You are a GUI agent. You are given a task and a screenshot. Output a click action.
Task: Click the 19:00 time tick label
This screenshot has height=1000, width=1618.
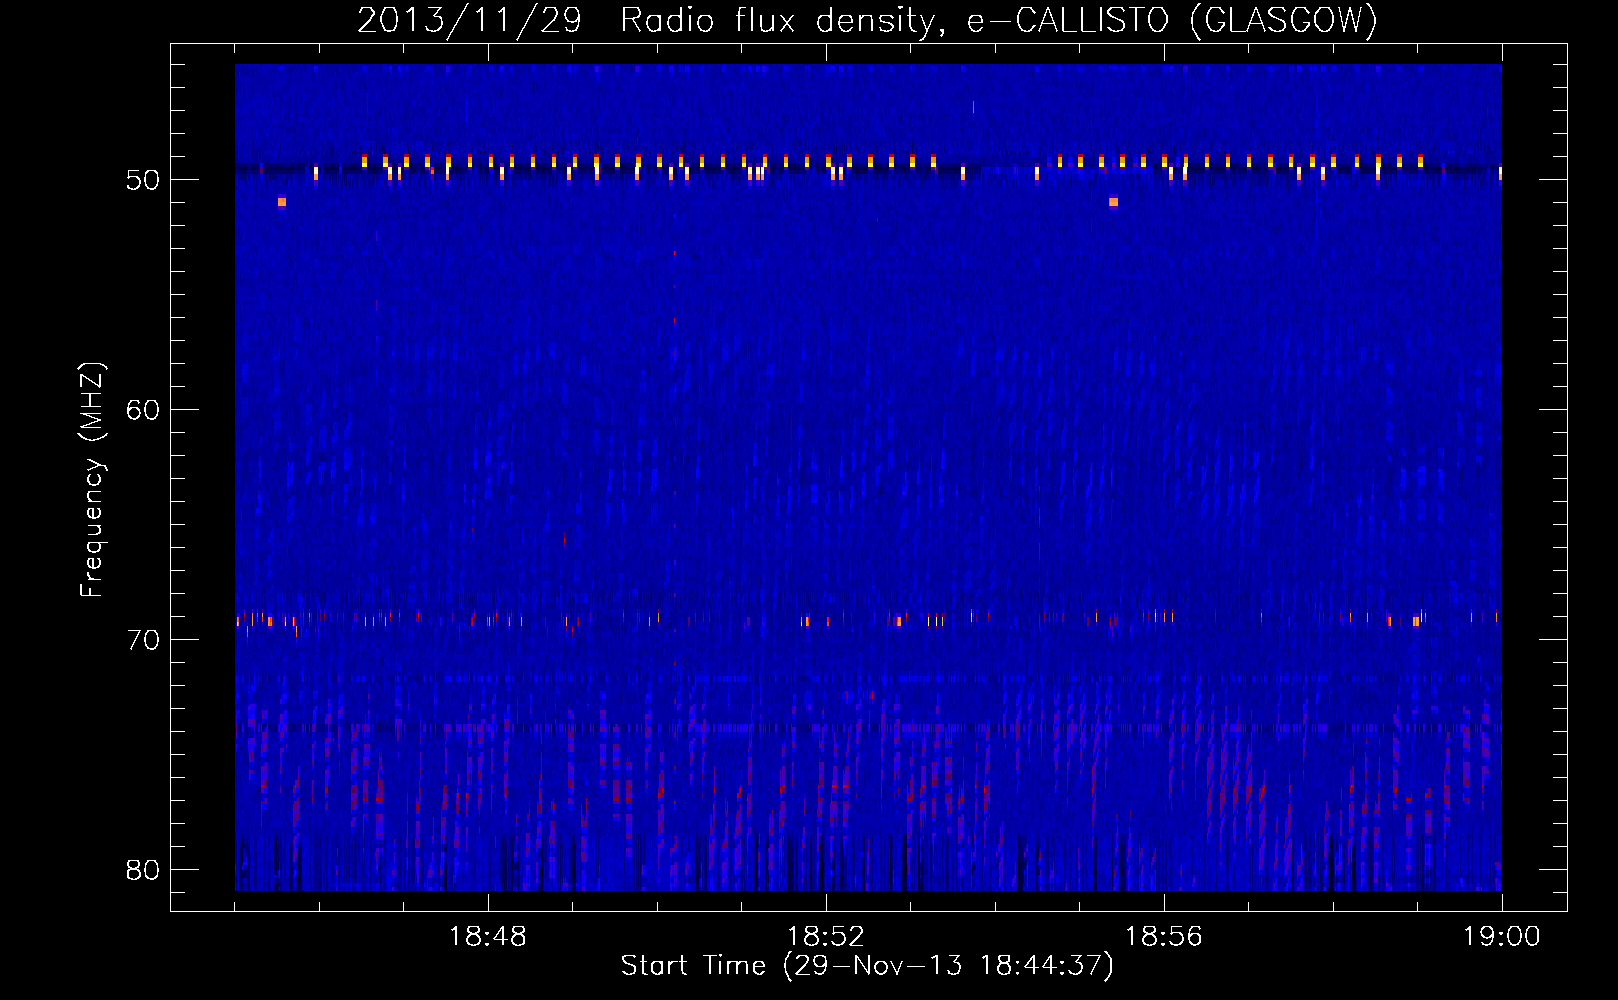click(1502, 937)
